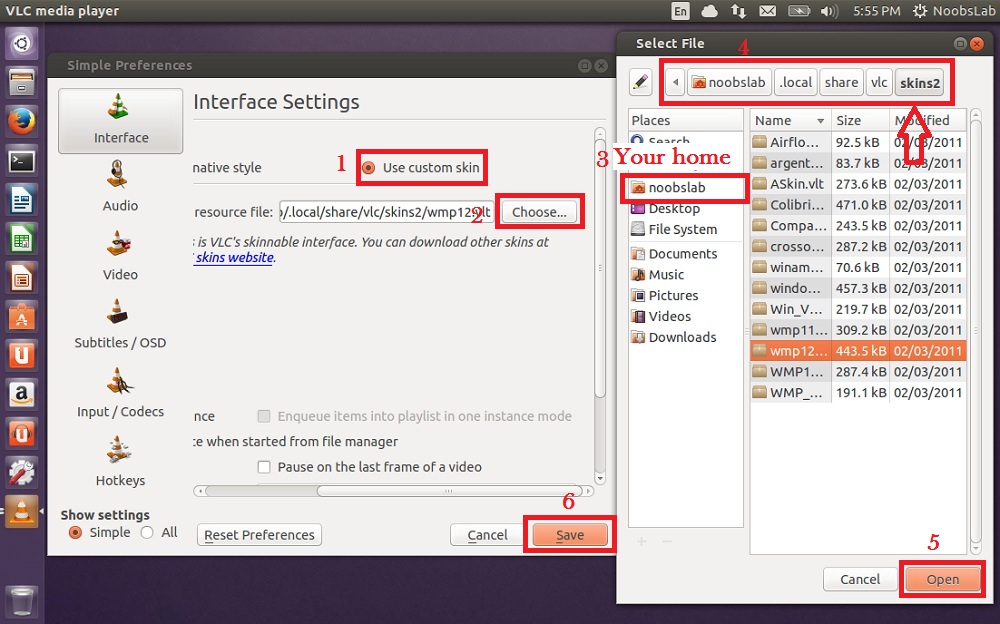Sort files by Size column header
This screenshot has width=1000, height=624.
tap(860, 120)
